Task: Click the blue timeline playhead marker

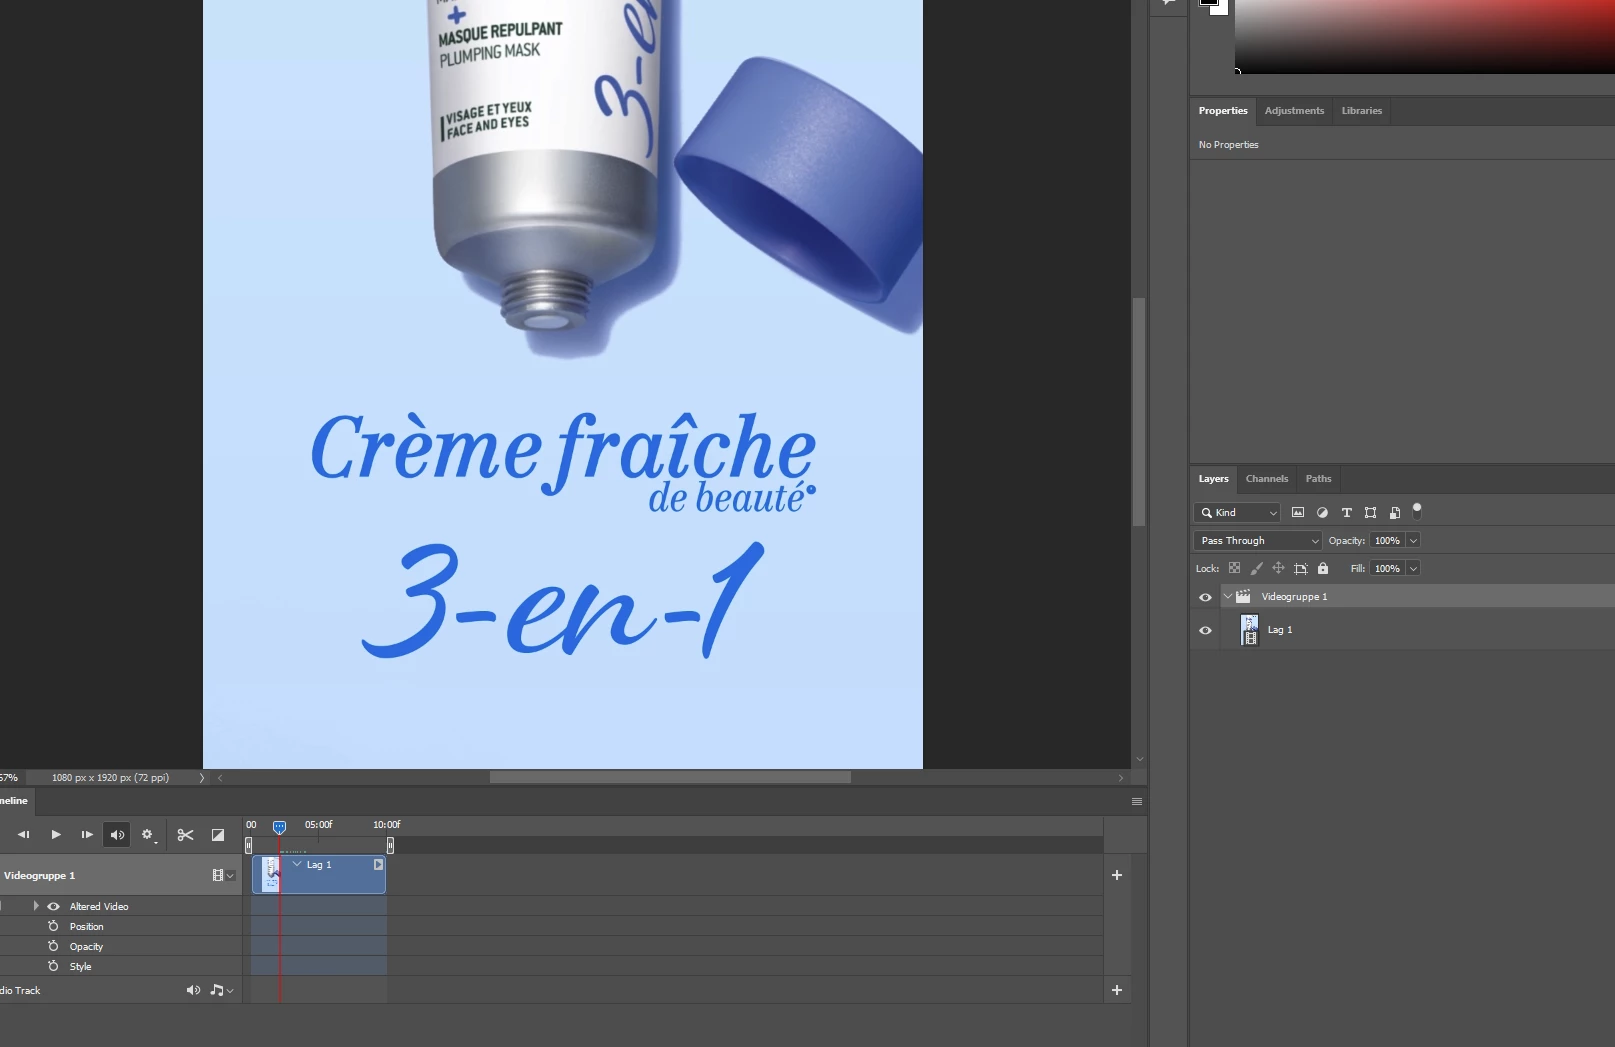Action: coord(280,826)
